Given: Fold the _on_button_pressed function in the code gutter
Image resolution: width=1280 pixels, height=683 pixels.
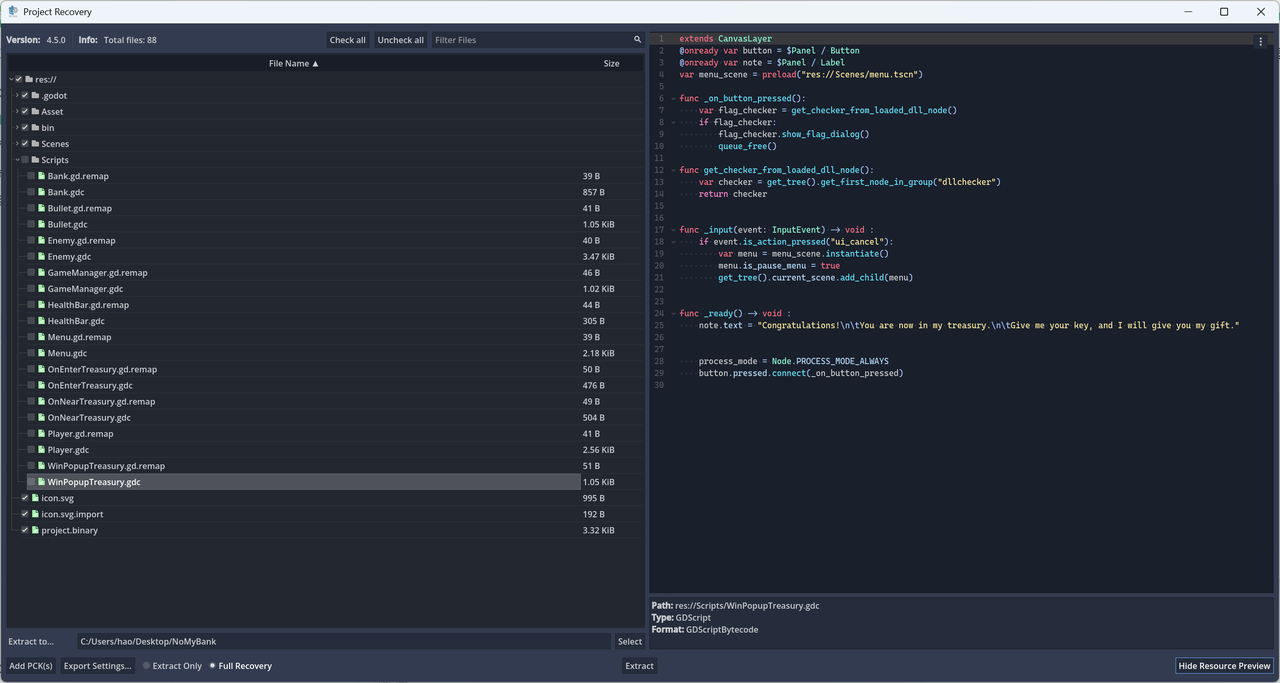Looking at the screenshot, I should (x=673, y=98).
